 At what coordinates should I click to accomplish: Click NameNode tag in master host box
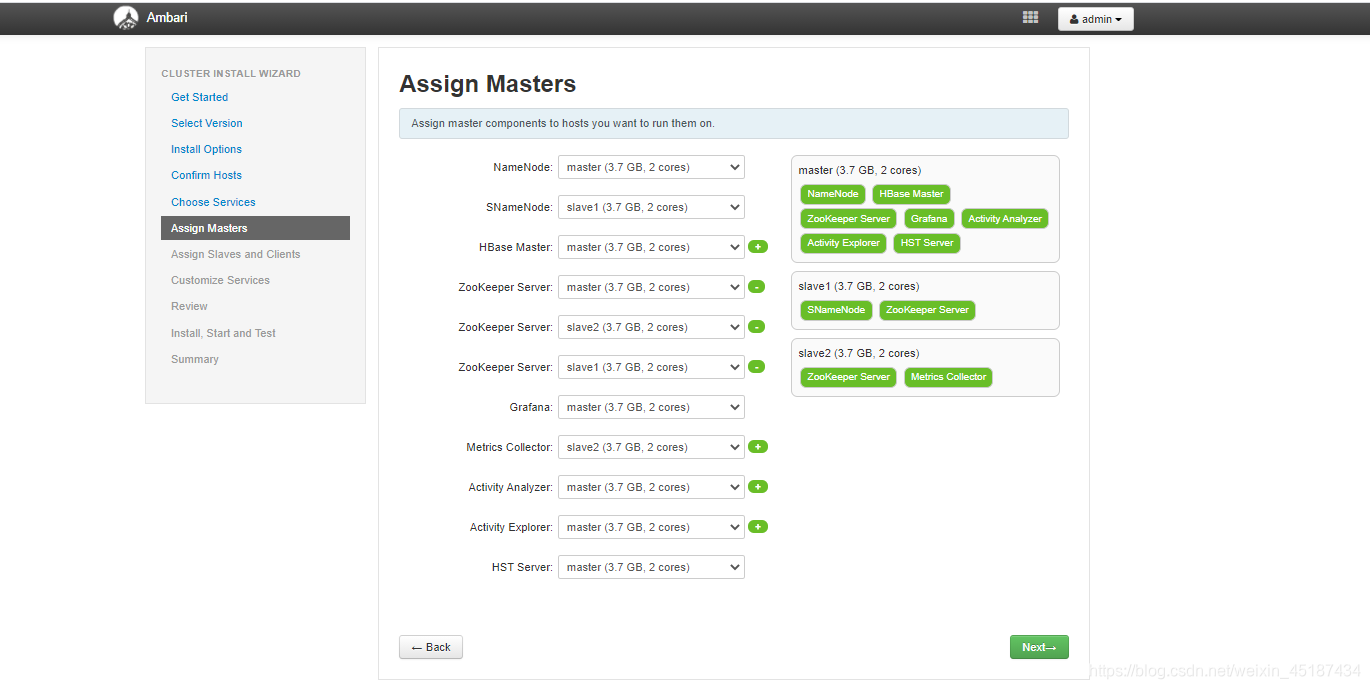(833, 194)
